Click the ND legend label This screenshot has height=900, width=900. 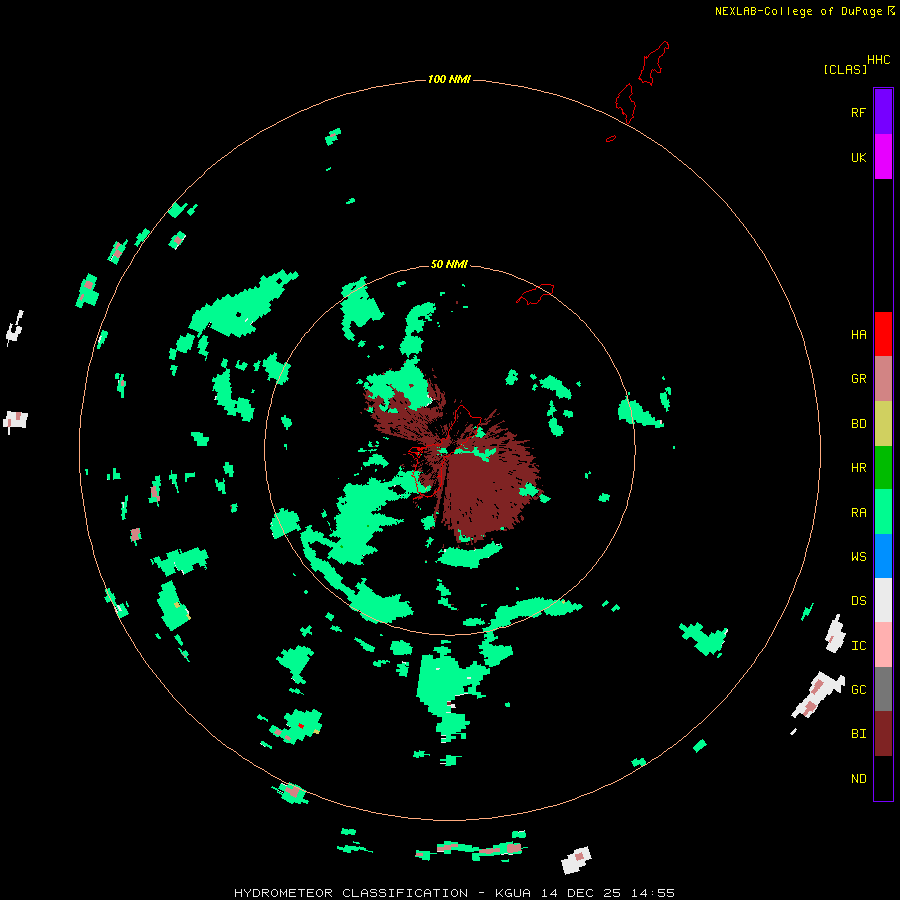[x=858, y=778]
